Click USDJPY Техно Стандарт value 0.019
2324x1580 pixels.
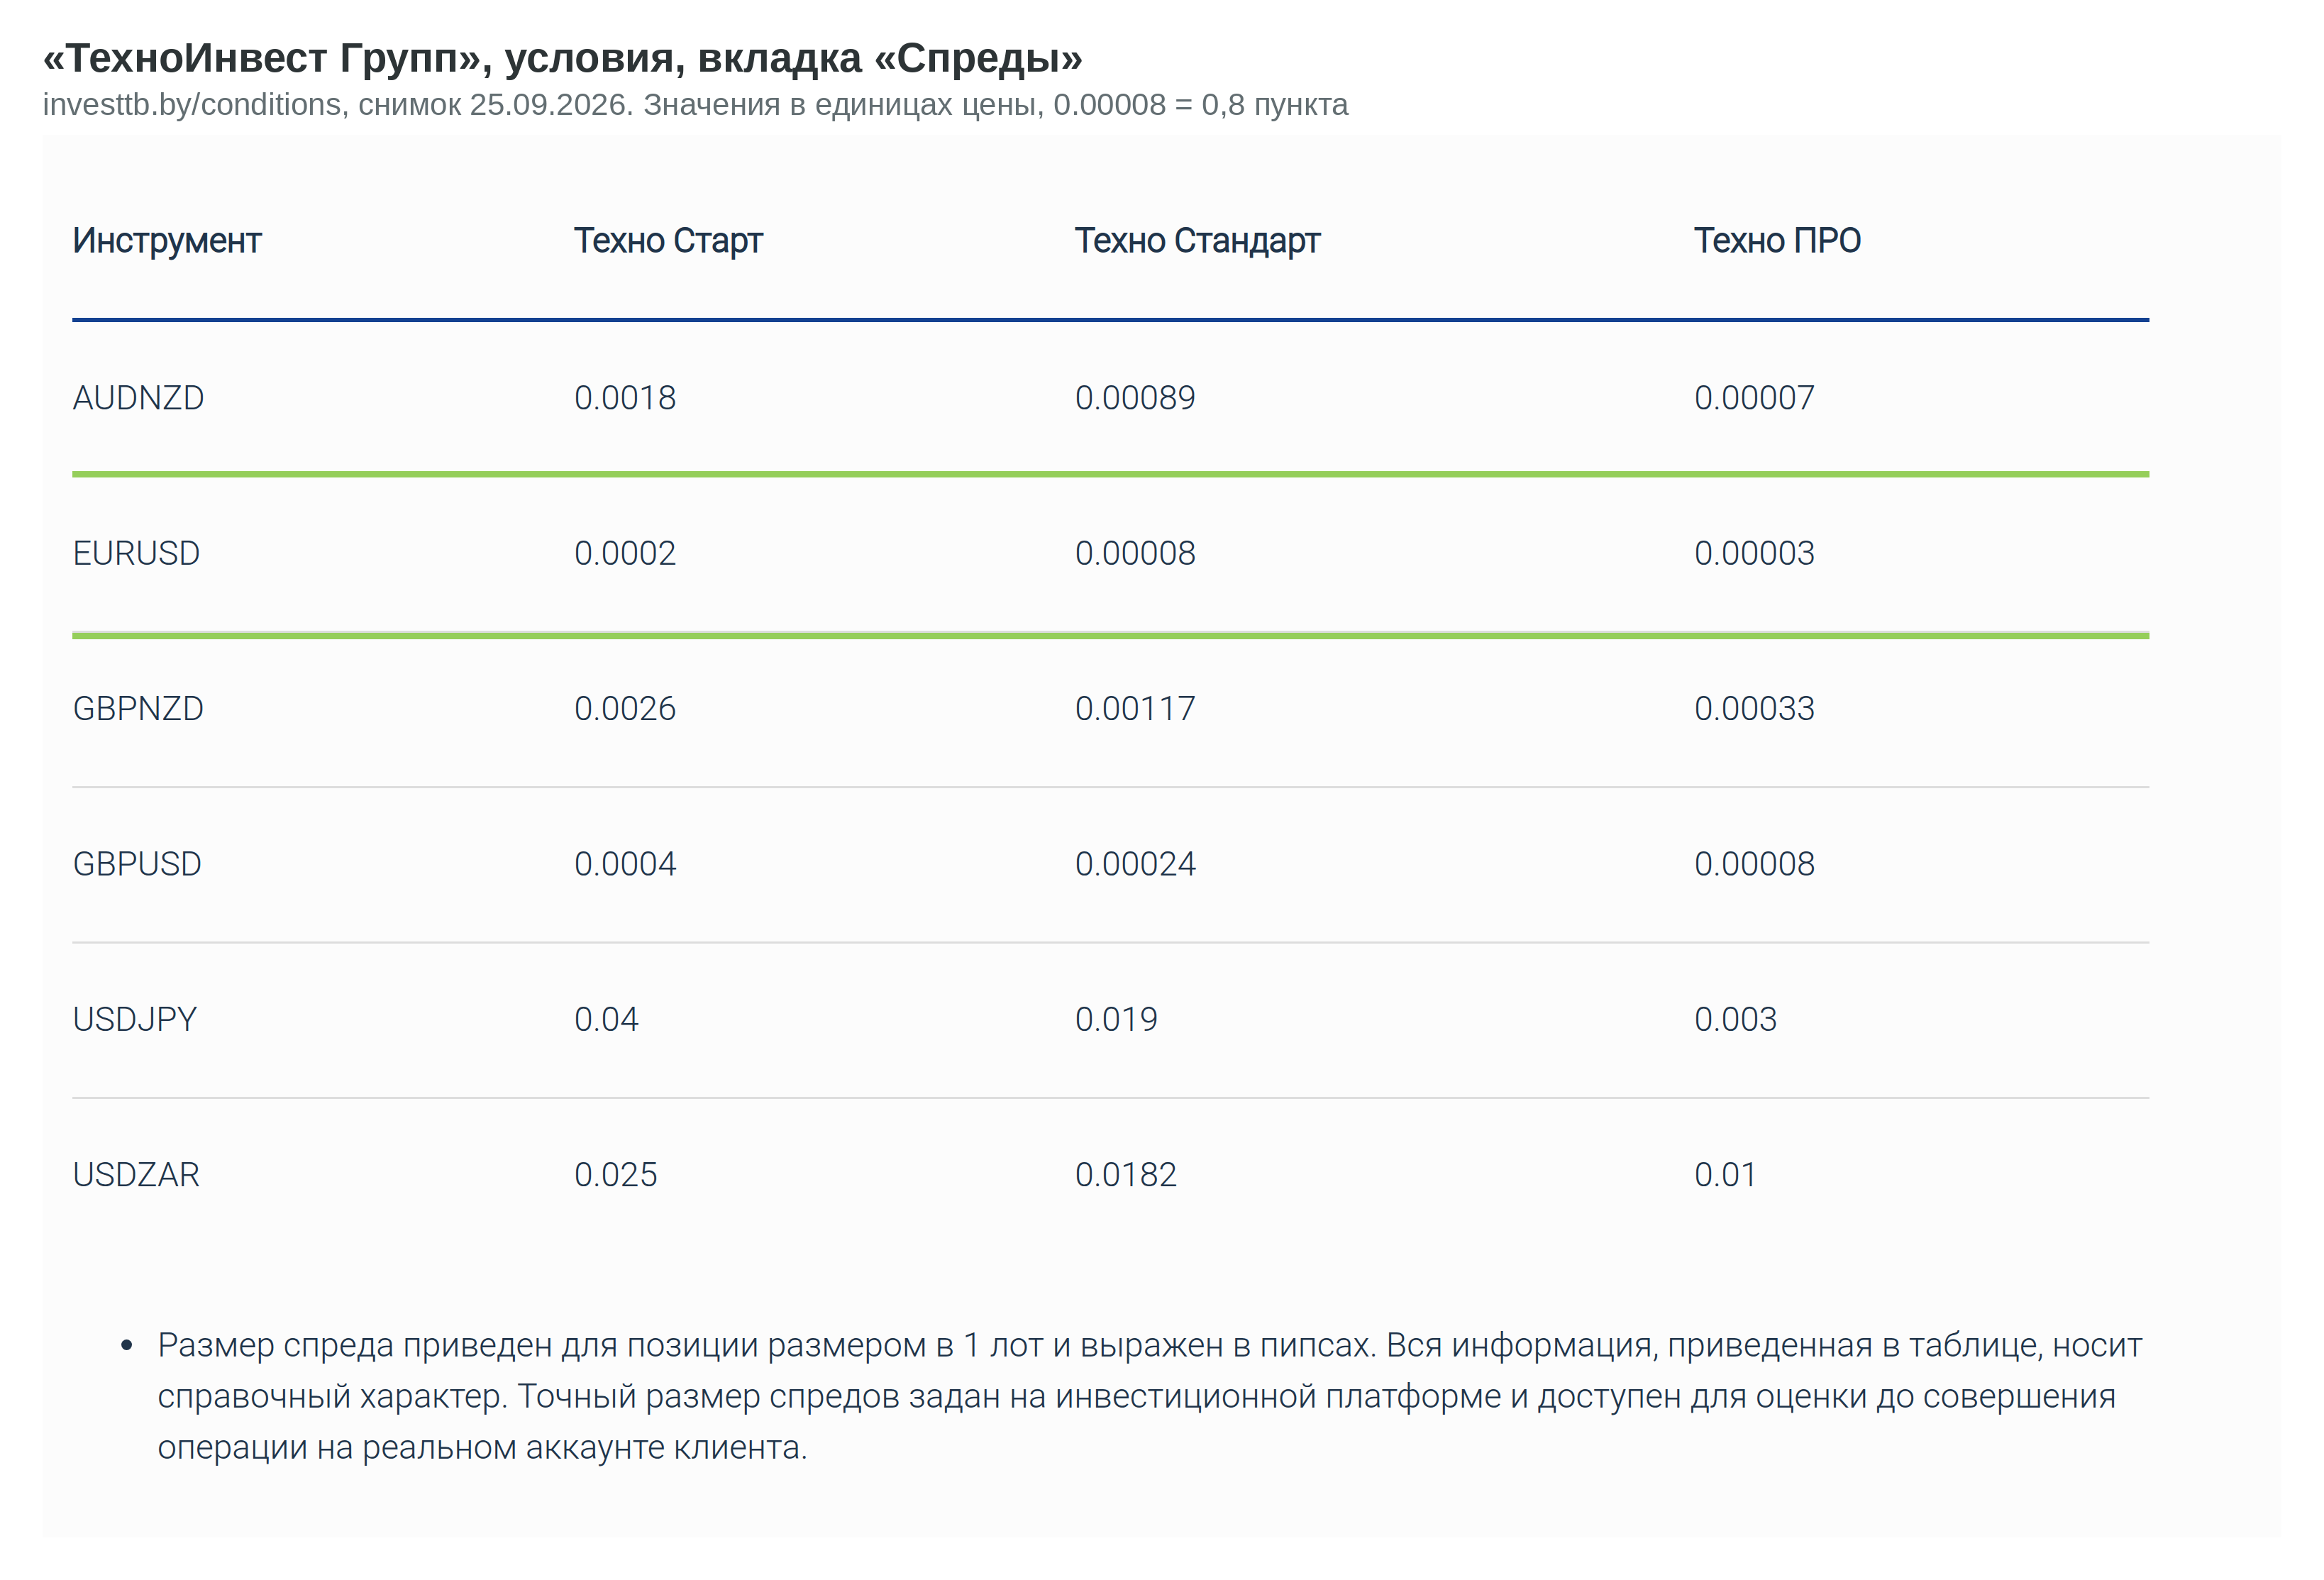point(1116,1020)
